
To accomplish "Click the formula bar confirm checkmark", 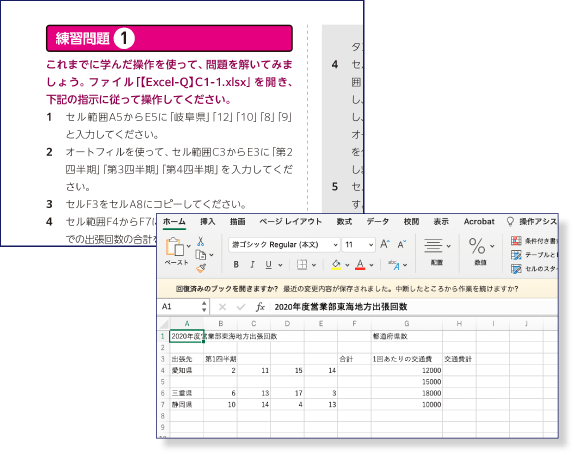I will [x=241, y=307].
